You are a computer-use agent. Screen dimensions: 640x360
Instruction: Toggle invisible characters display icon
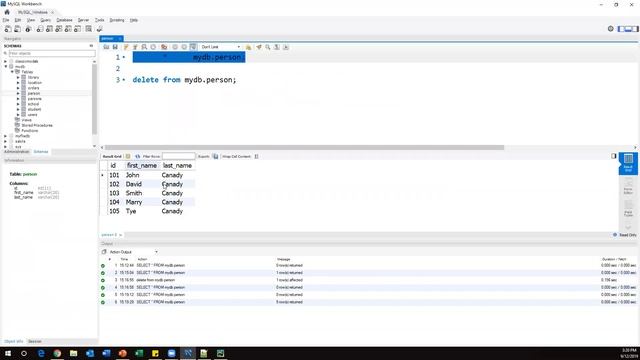pyautogui.click(x=277, y=47)
